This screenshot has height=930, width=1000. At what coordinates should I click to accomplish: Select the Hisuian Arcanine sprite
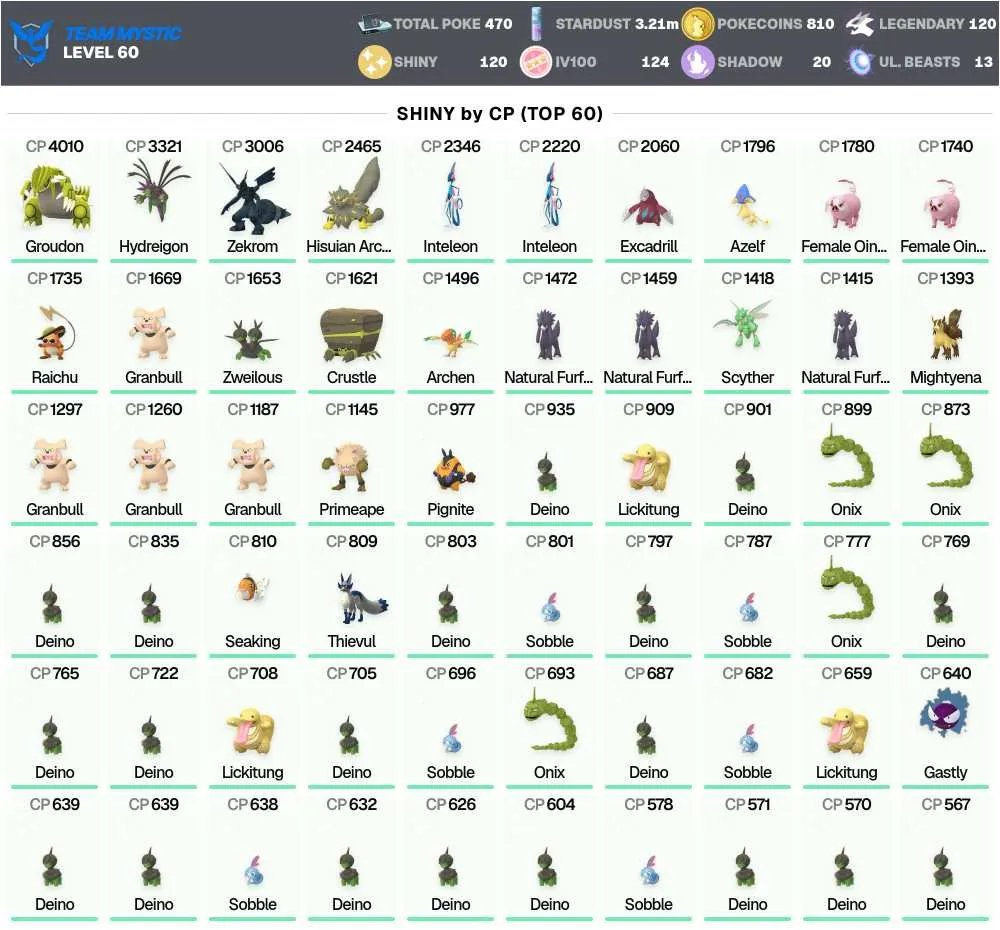pyautogui.click(x=351, y=195)
